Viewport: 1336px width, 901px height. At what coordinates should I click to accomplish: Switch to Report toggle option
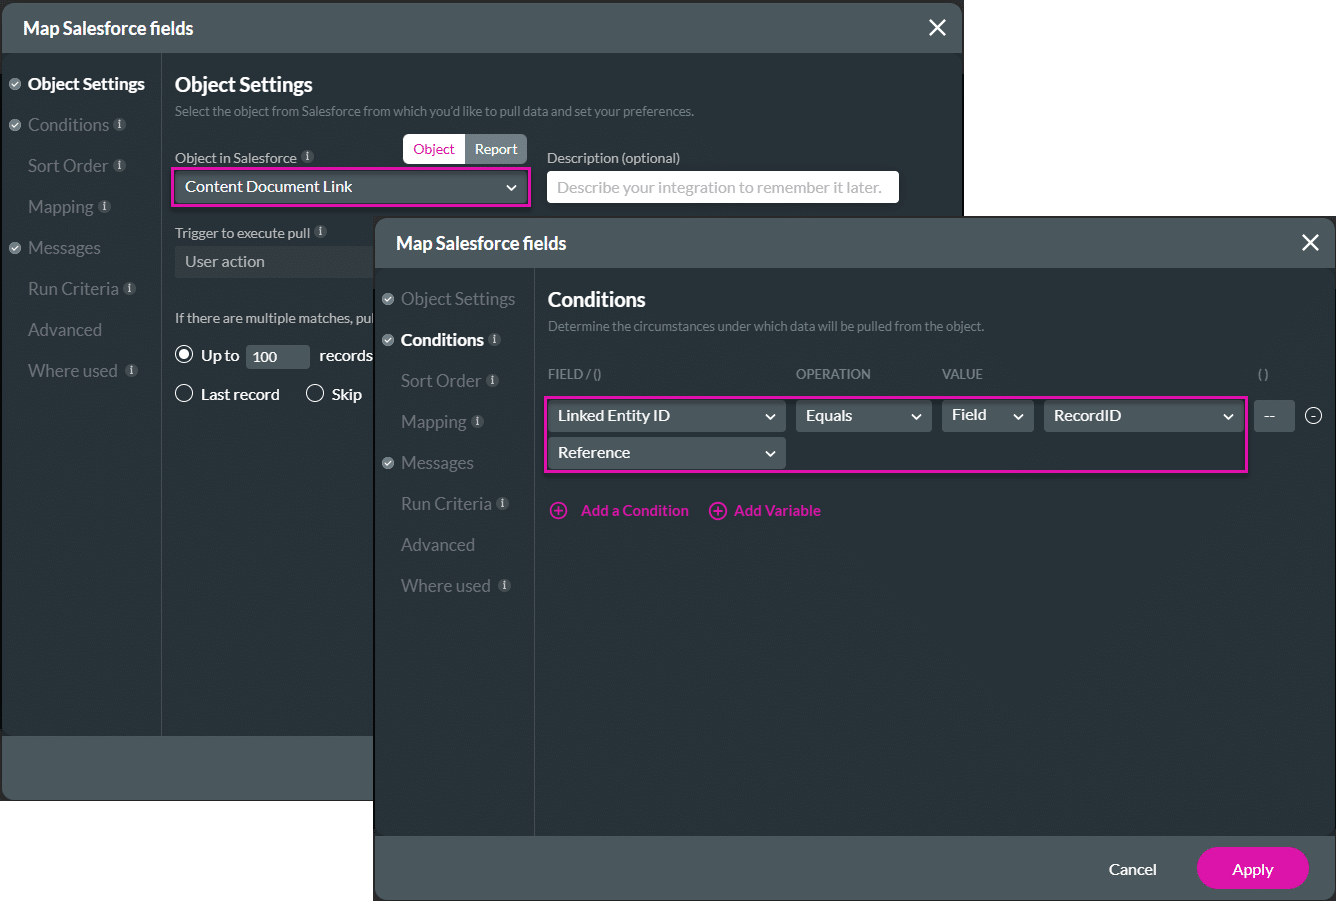coord(496,149)
